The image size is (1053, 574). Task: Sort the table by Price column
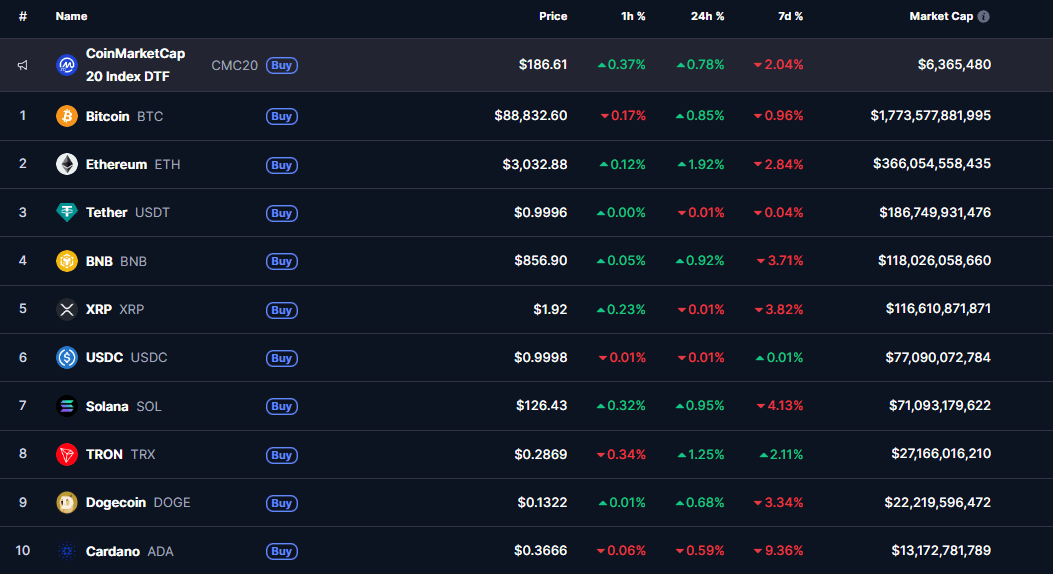tap(552, 16)
